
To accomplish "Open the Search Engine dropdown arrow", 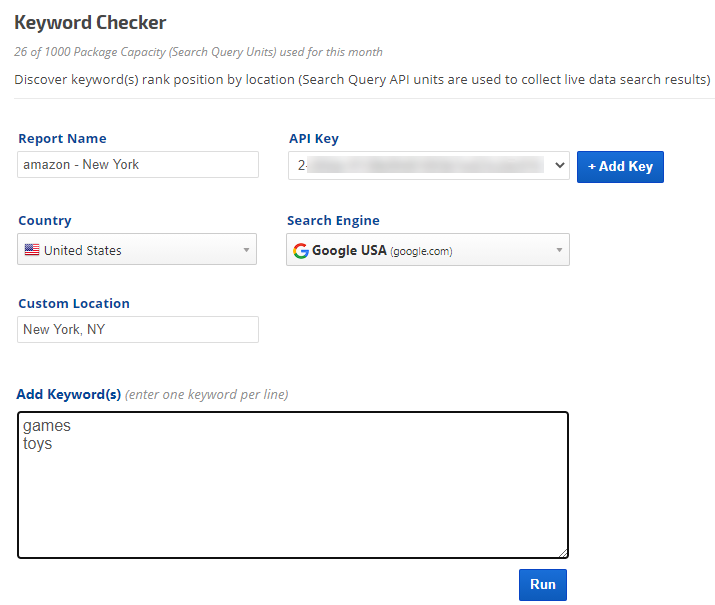I will coord(559,250).
